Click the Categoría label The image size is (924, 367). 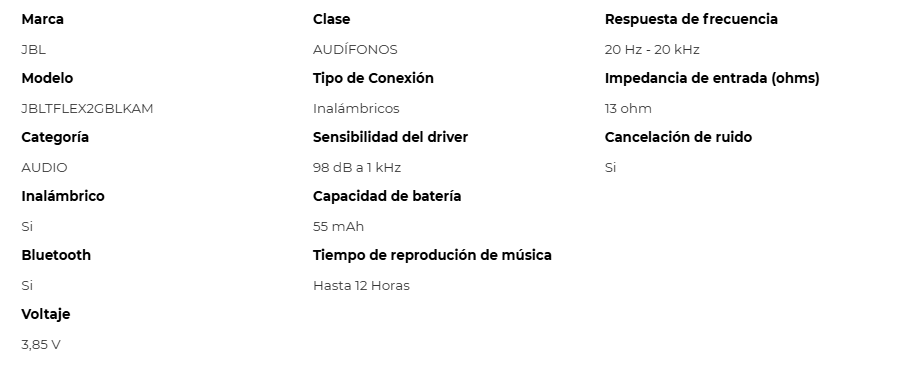tap(55, 137)
